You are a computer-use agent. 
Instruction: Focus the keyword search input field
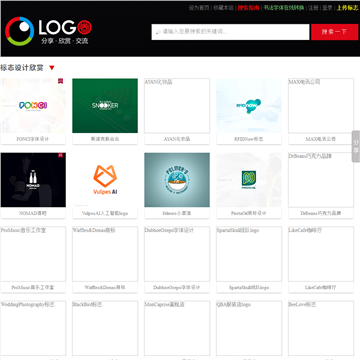click(x=230, y=32)
